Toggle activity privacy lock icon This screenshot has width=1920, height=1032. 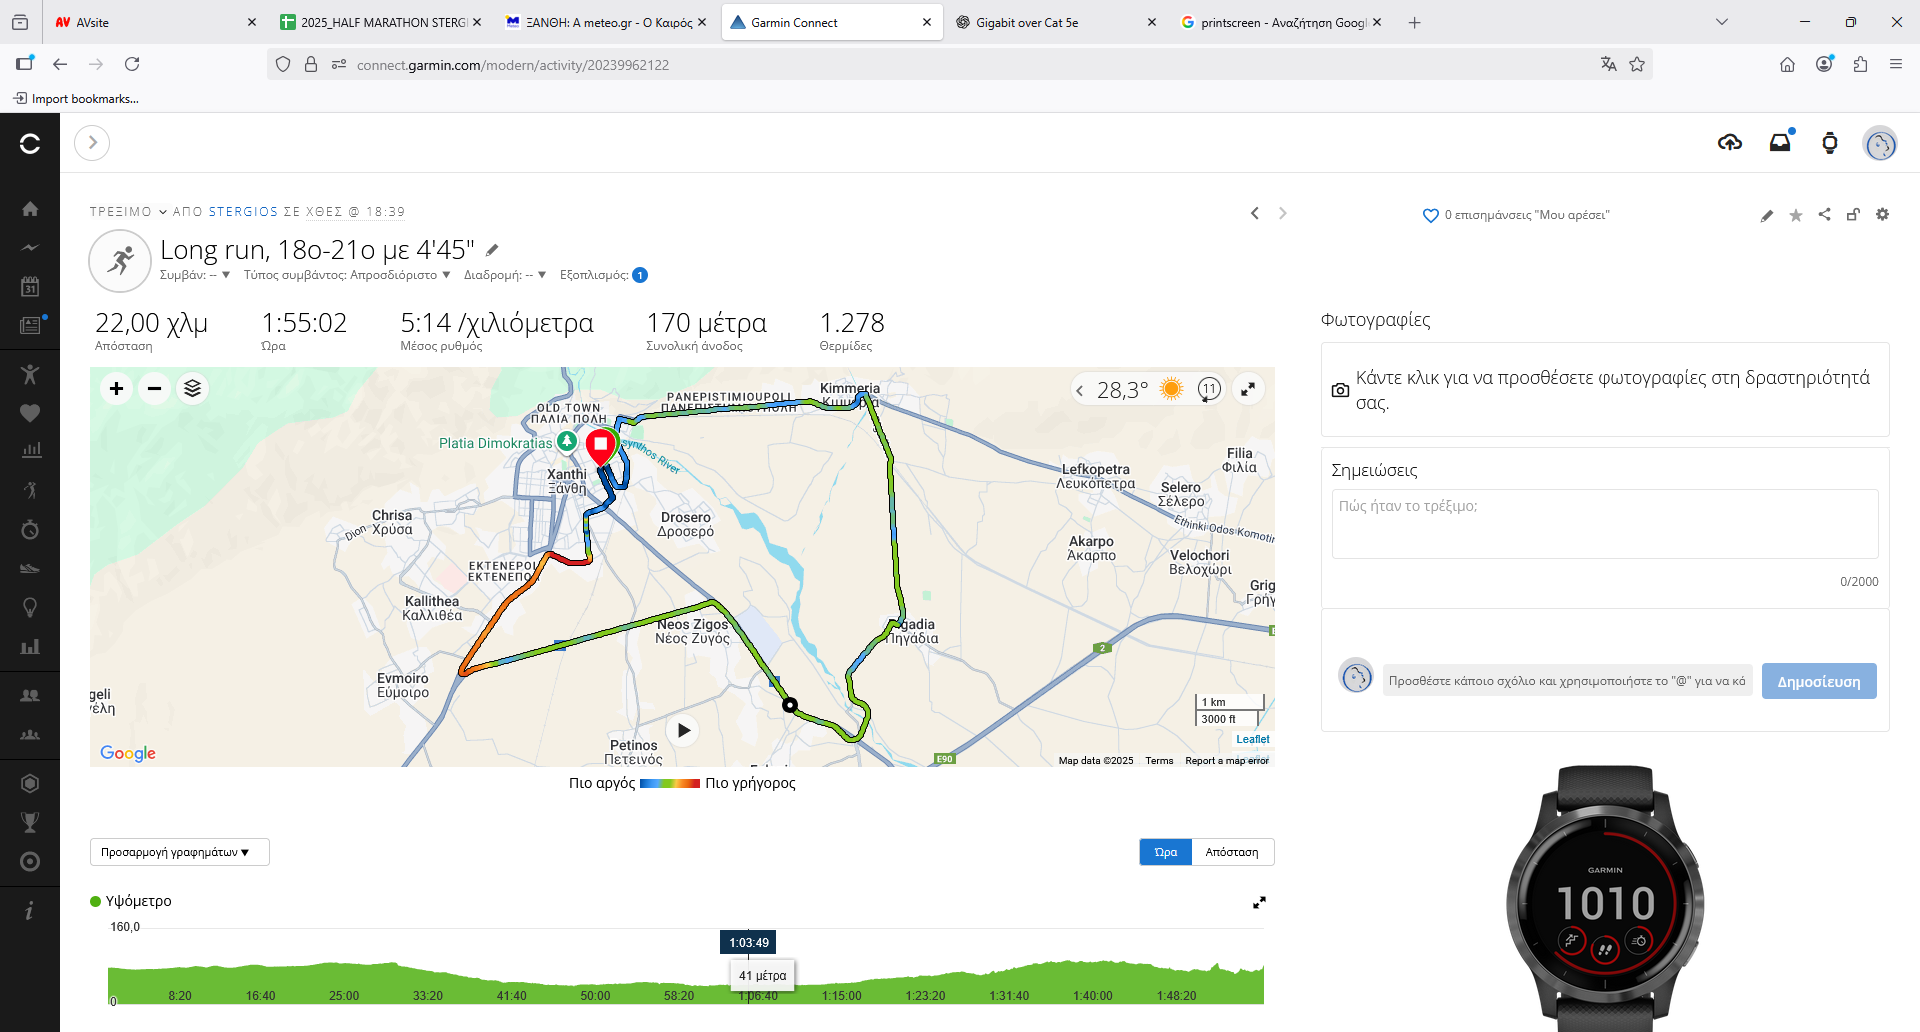1853,214
